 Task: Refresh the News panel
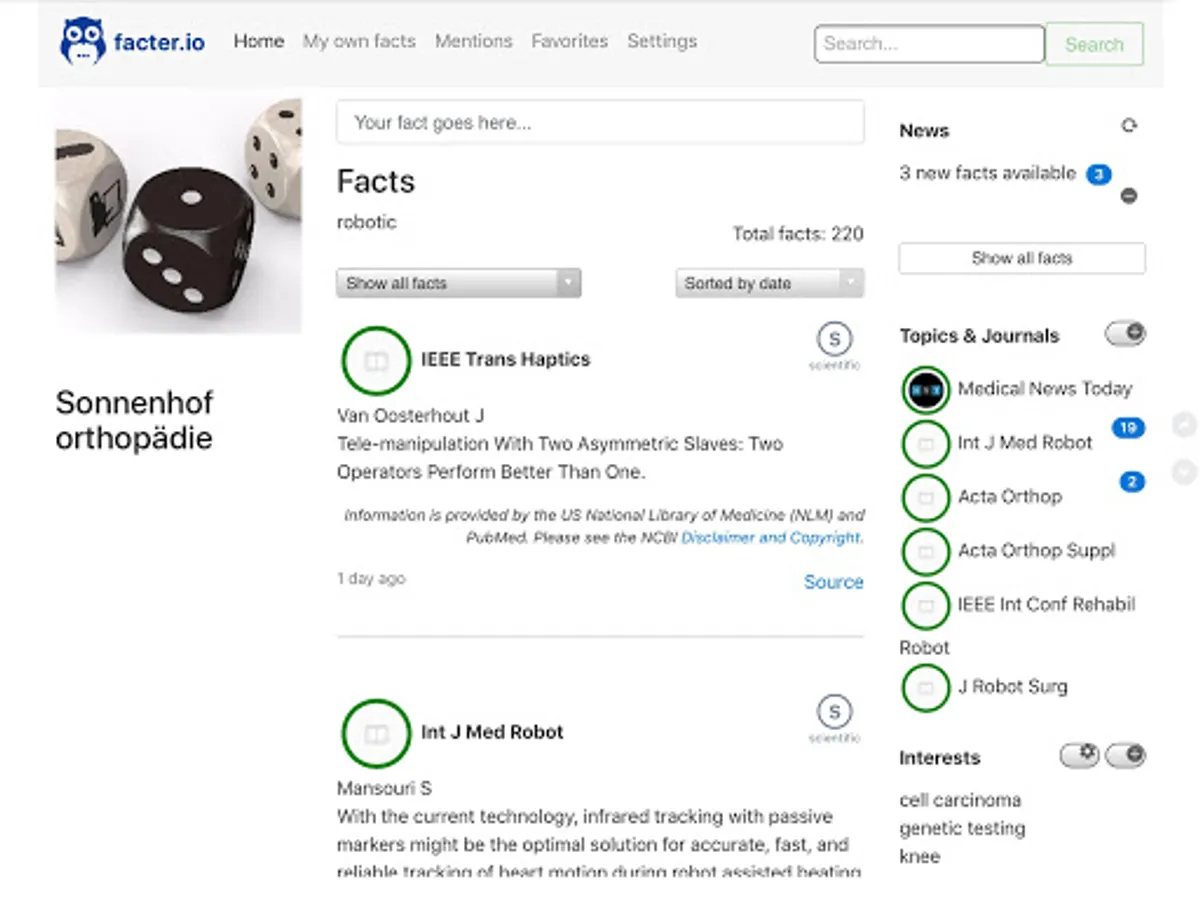tap(1129, 126)
